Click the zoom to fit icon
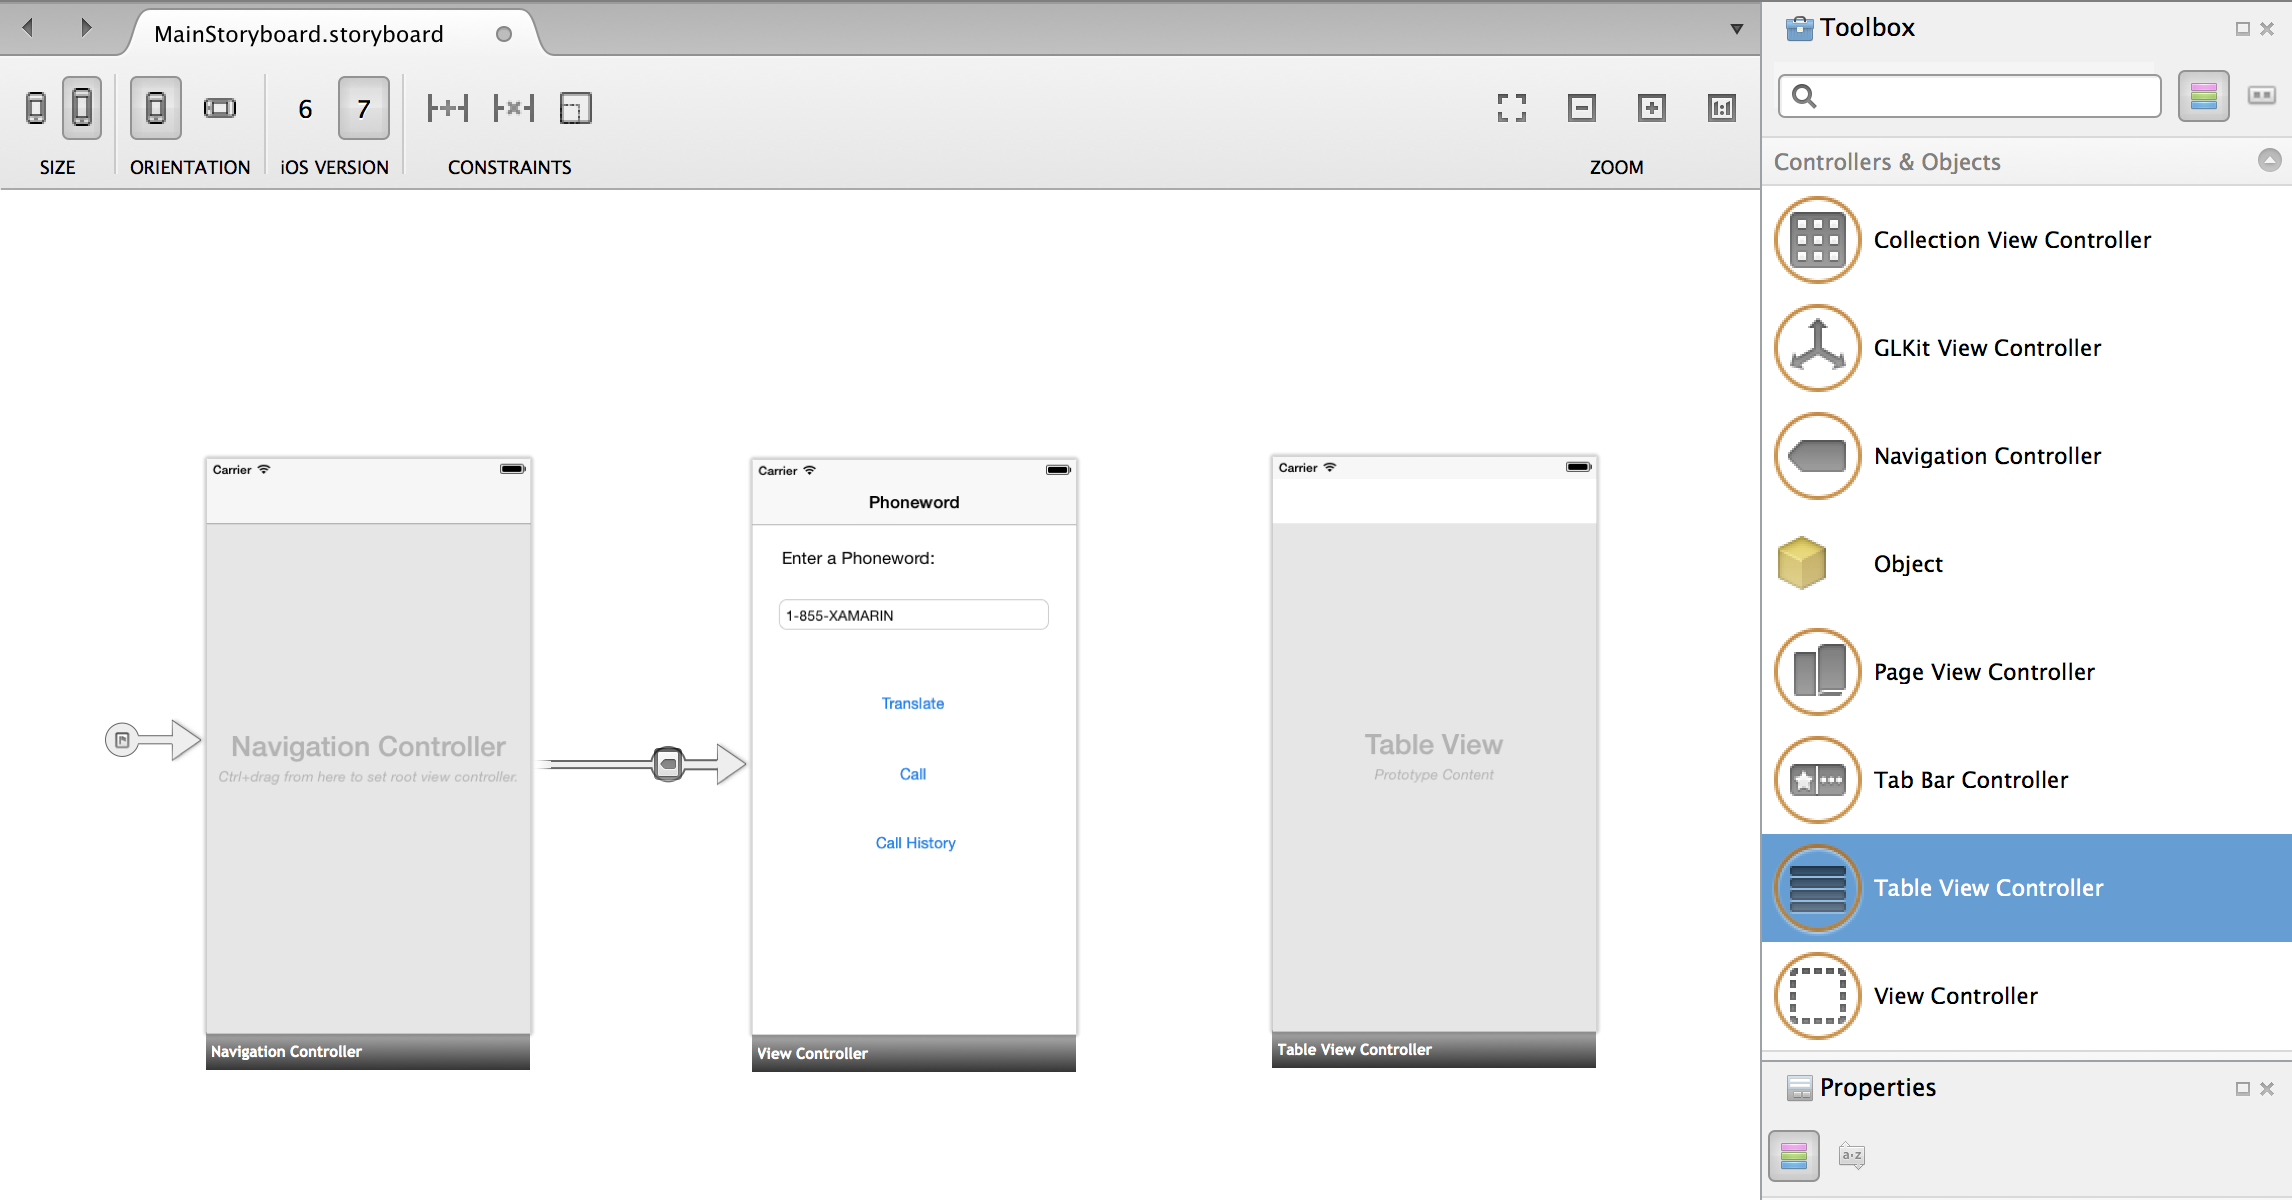 [1511, 108]
